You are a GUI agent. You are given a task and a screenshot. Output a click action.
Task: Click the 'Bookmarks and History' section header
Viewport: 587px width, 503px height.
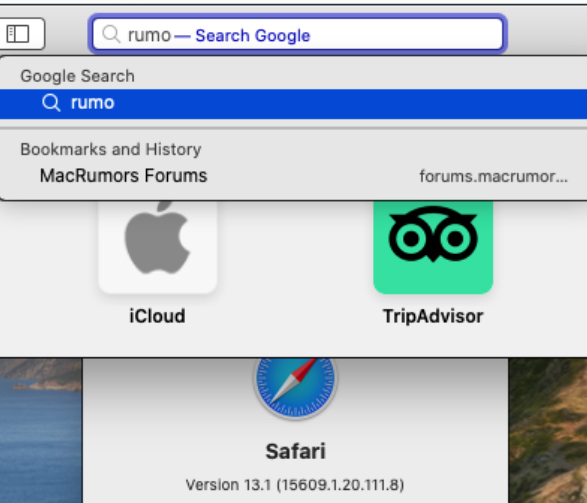click(x=111, y=149)
